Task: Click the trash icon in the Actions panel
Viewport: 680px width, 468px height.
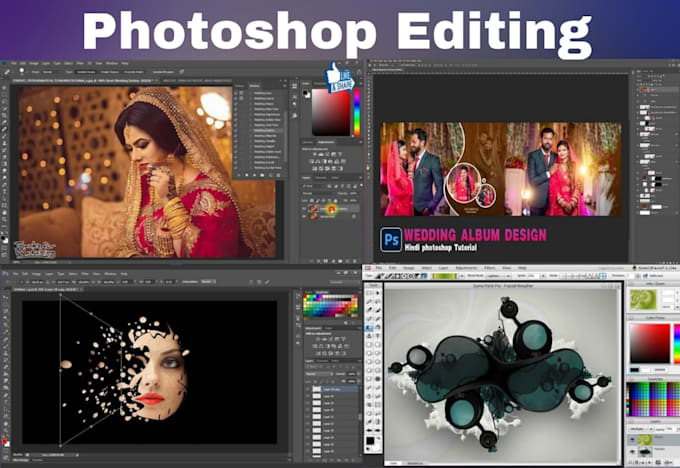Action: [278, 175]
